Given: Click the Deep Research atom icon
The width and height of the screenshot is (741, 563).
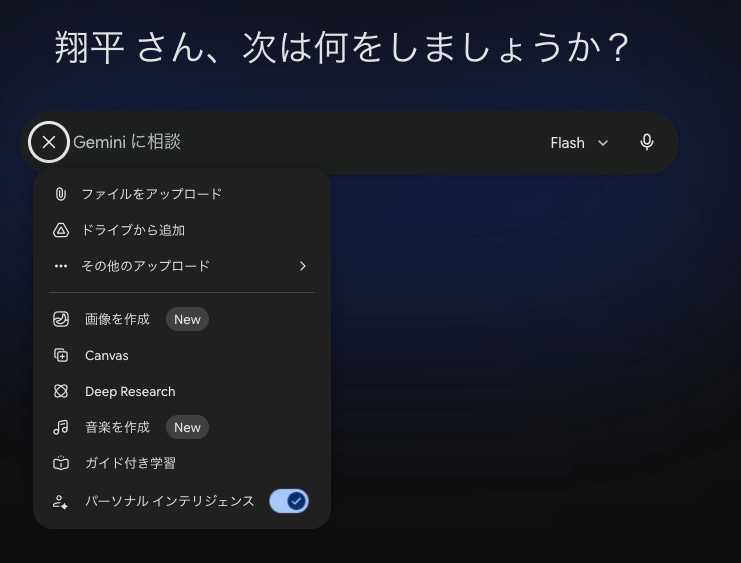Looking at the screenshot, I should (60, 391).
